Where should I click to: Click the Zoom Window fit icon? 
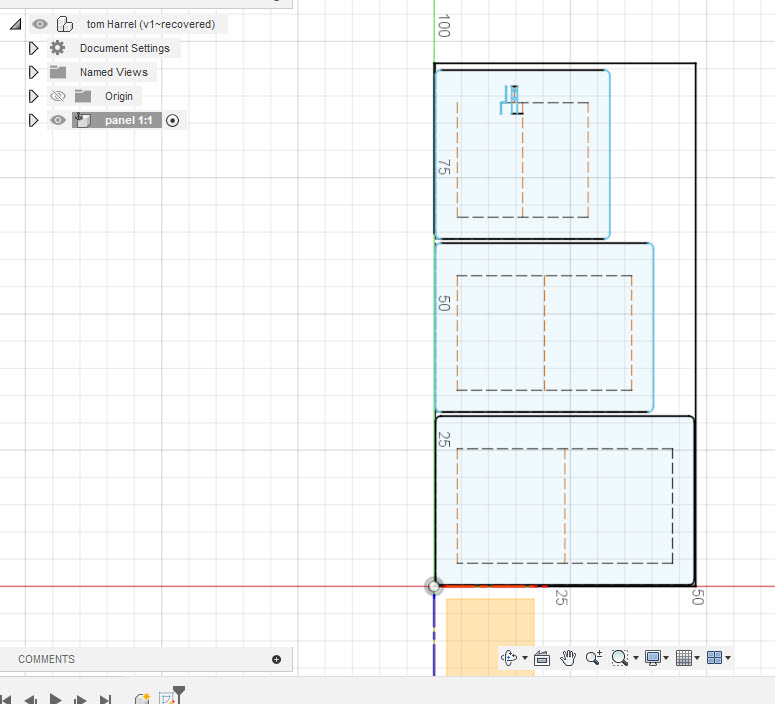620,658
